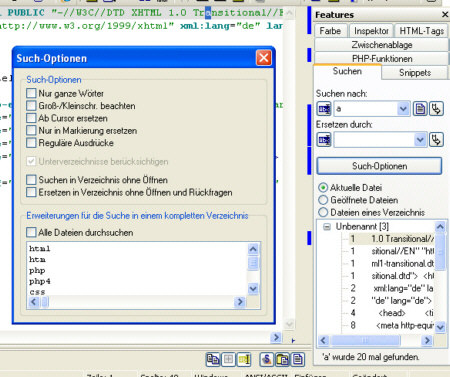
Task: Open the Inspektor tab
Action: coord(371,31)
